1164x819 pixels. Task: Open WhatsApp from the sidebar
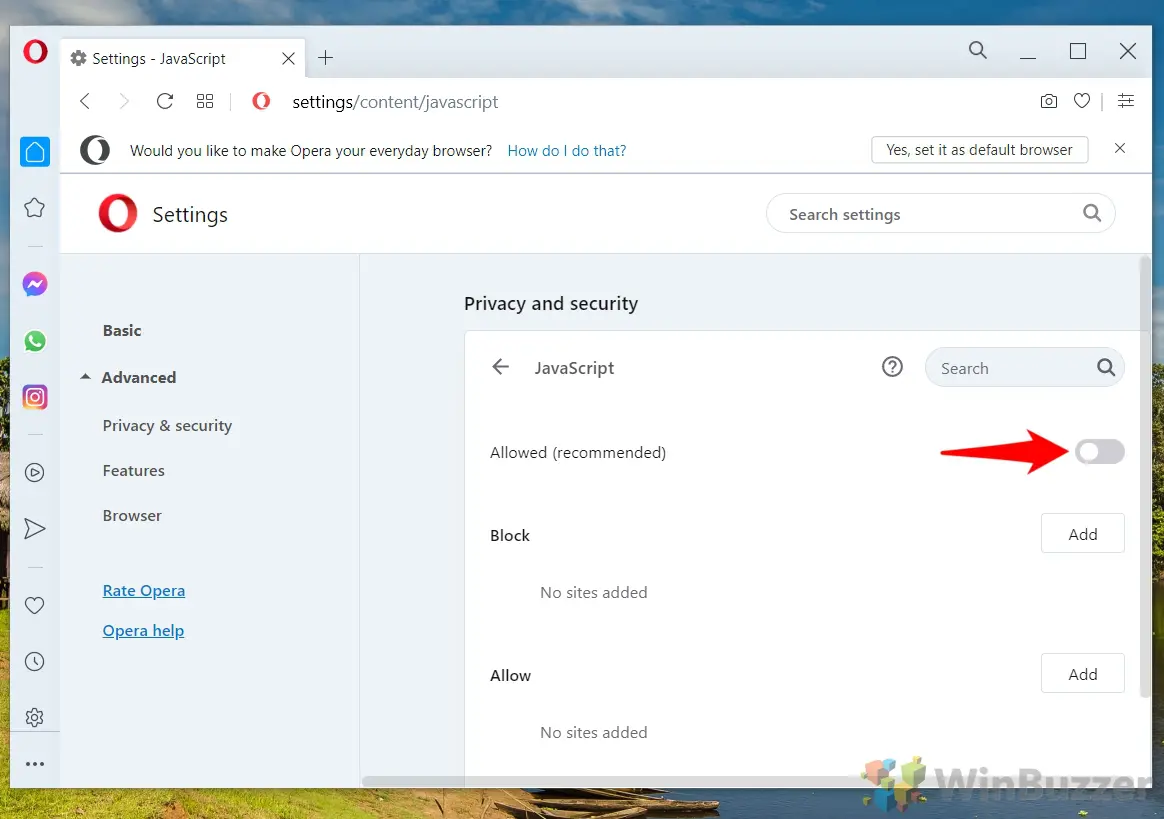click(35, 340)
